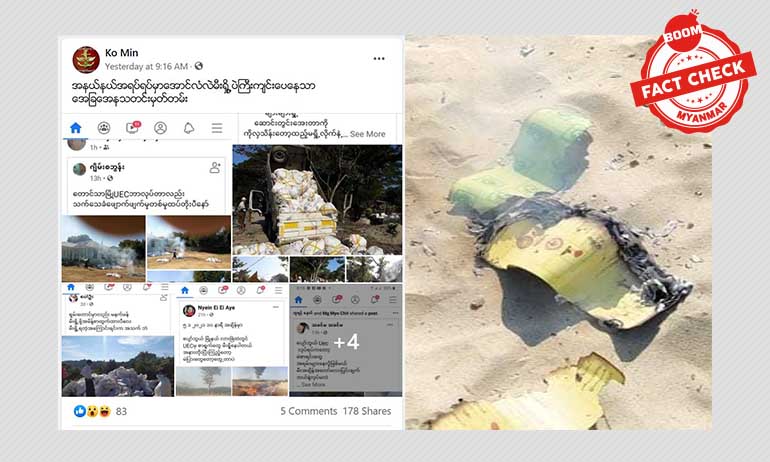Click Ko Min's profile picture

click(x=86, y=60)
